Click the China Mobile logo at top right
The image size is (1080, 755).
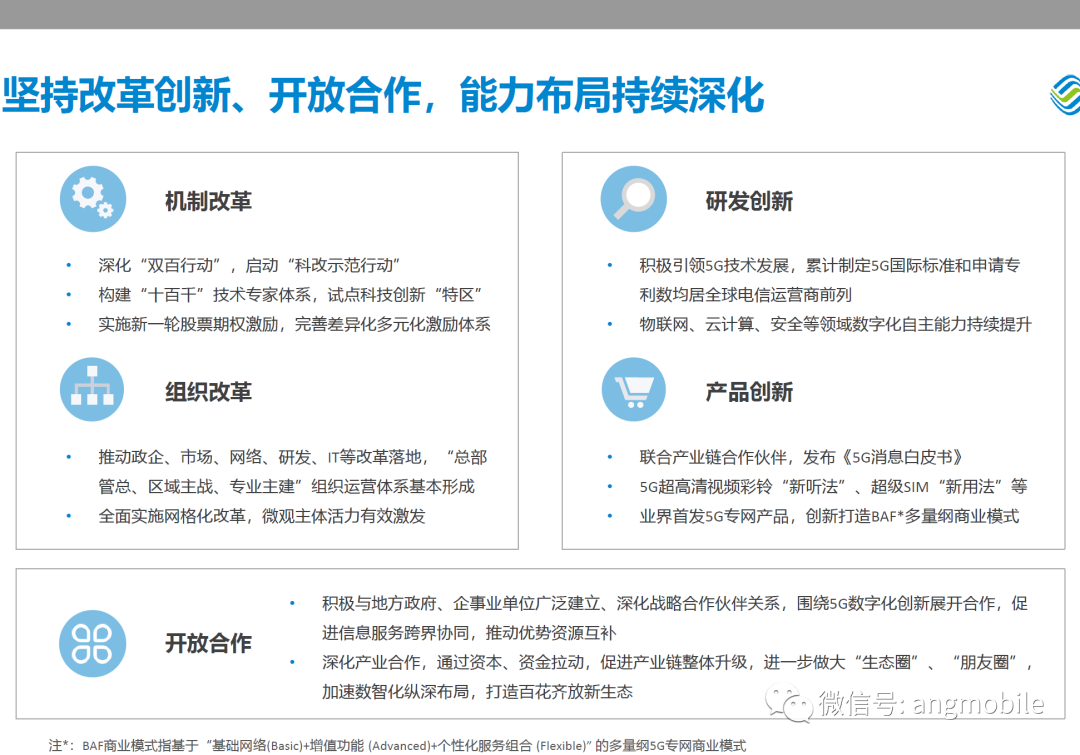point(1065,94)
